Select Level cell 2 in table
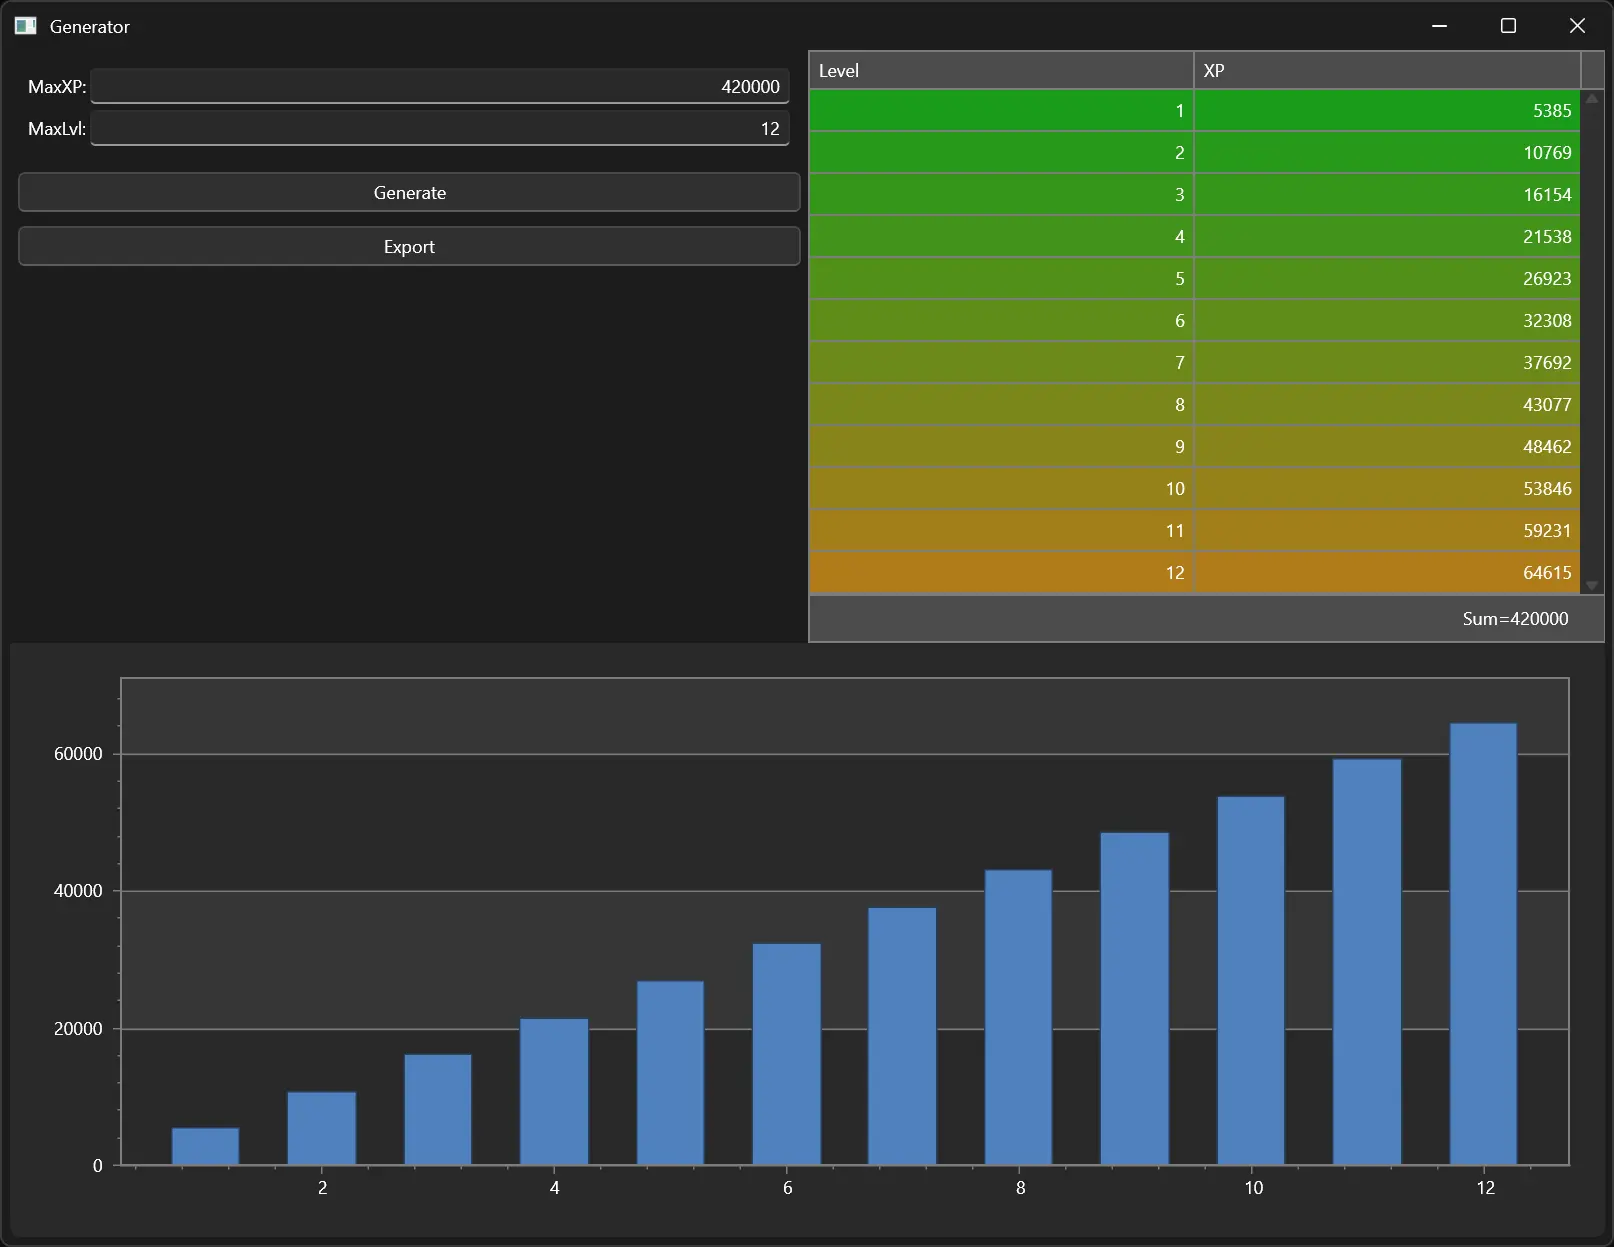 (1001, 153)
